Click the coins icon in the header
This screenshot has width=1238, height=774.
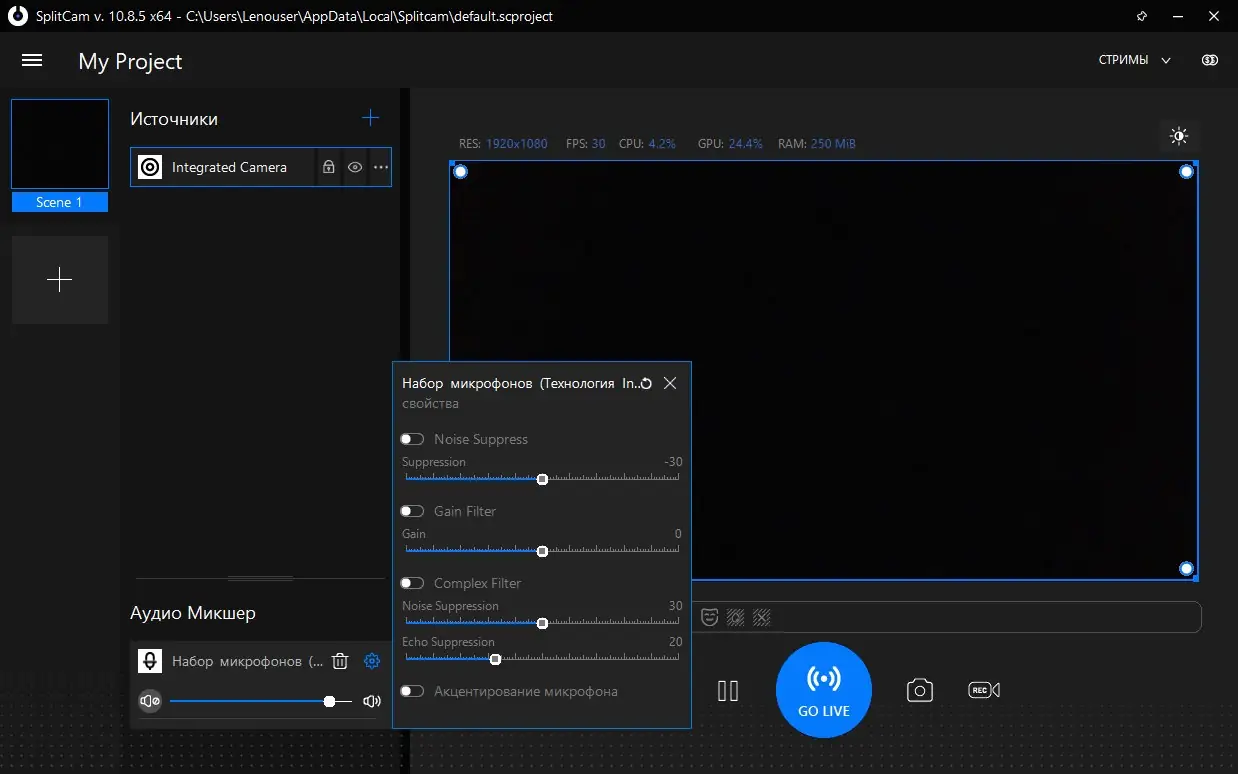(1210, 61)
